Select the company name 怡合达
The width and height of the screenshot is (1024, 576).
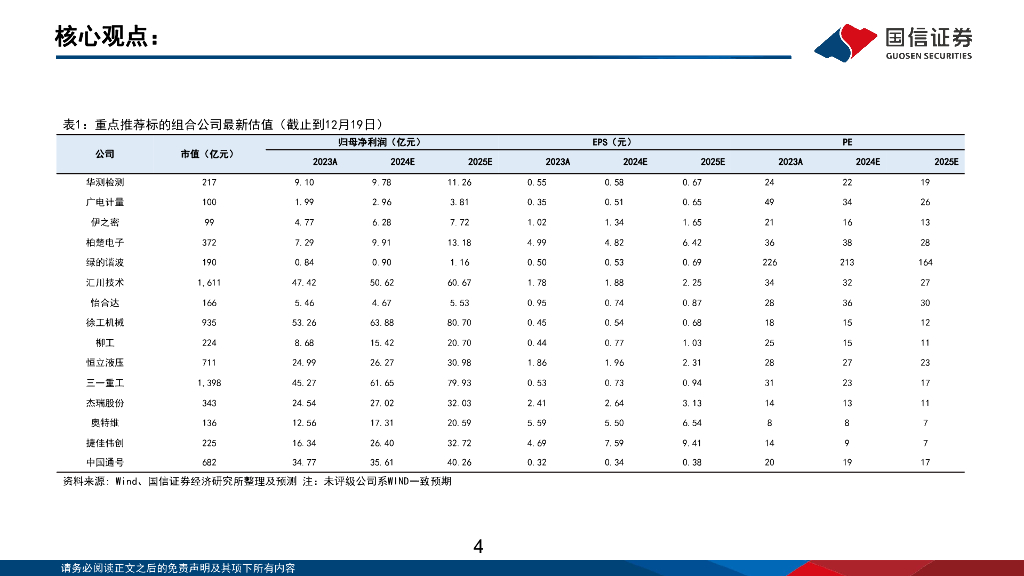pyautogui.click(x=104, y=303)
